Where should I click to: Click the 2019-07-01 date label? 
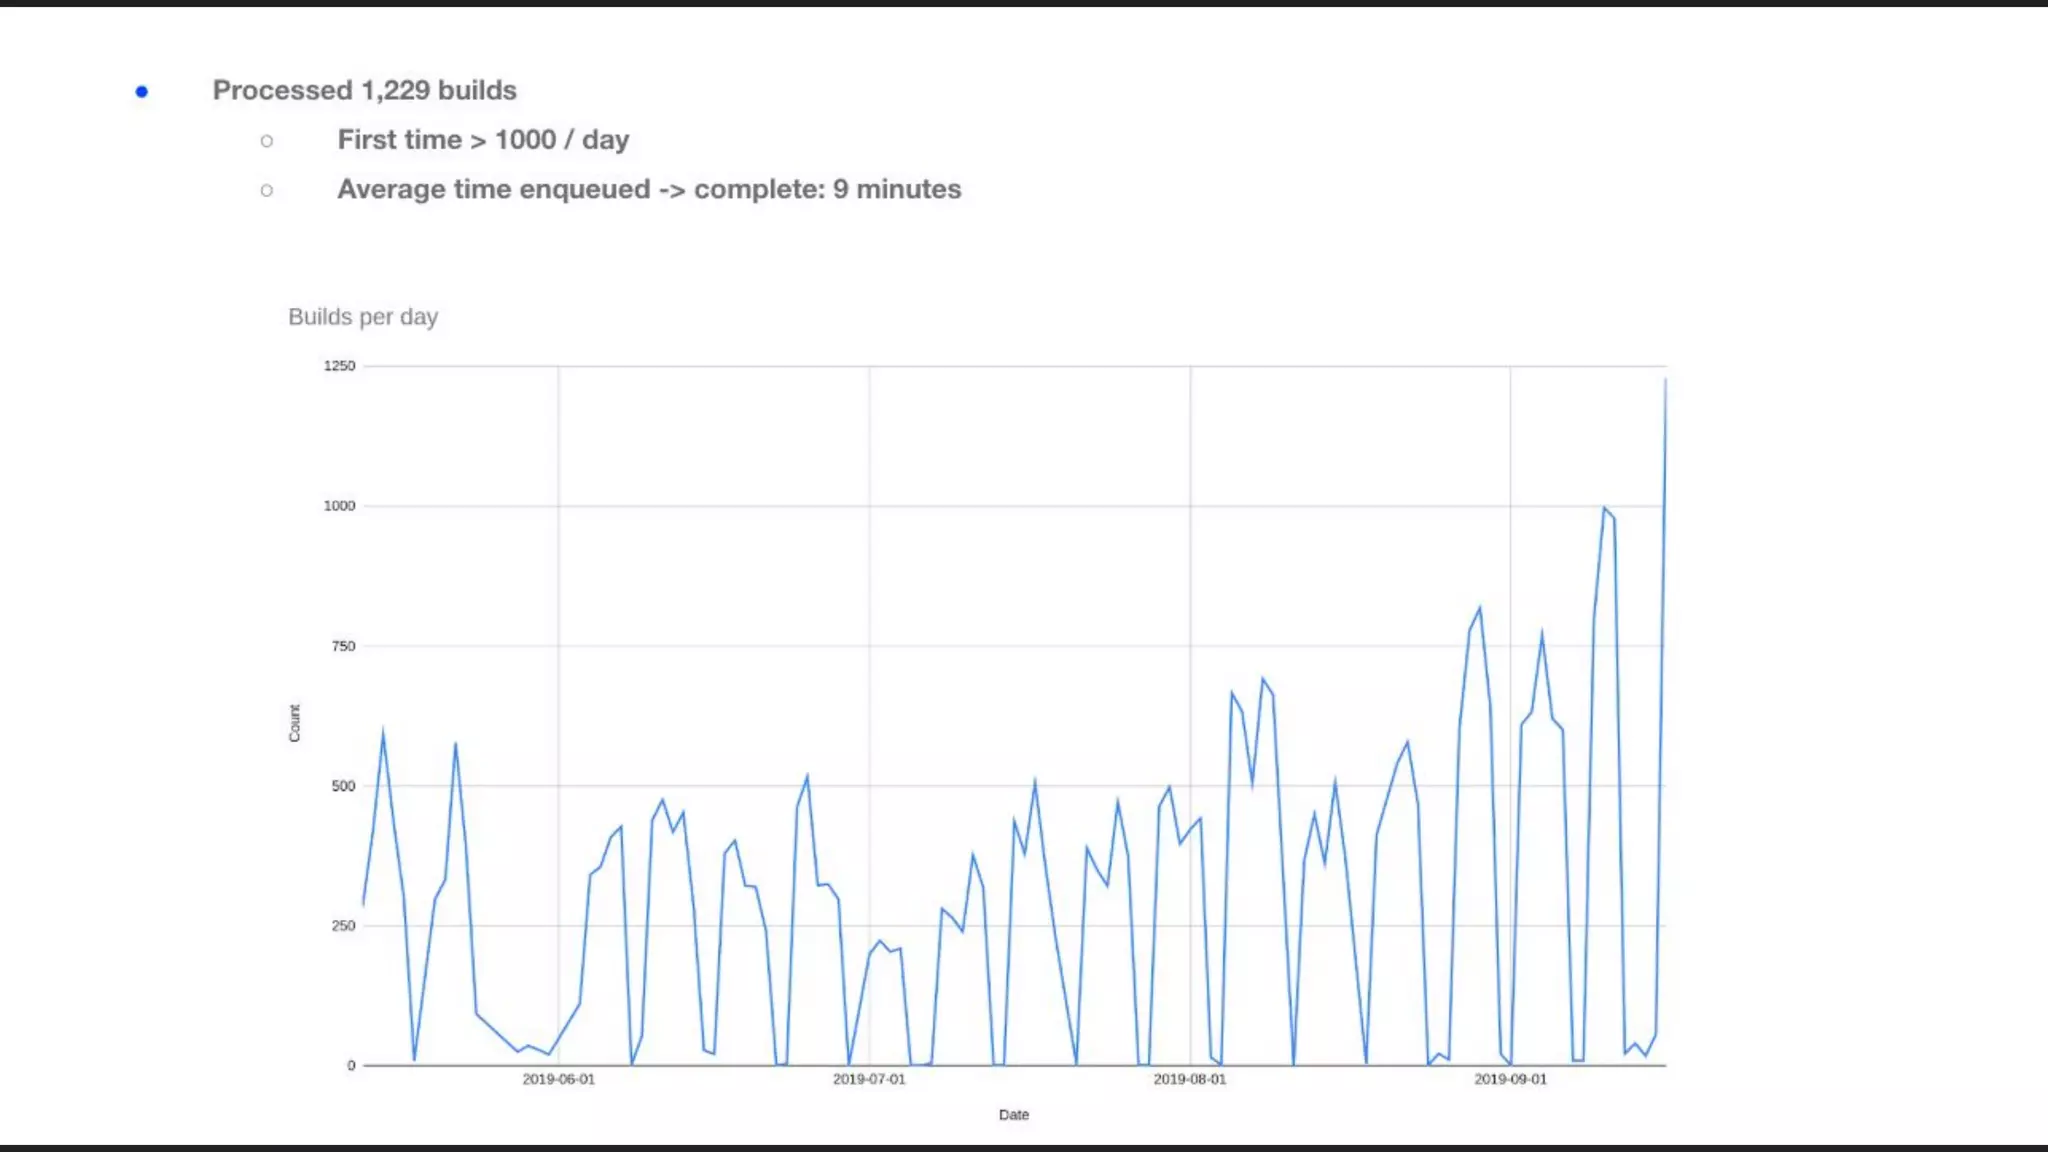869,1080
